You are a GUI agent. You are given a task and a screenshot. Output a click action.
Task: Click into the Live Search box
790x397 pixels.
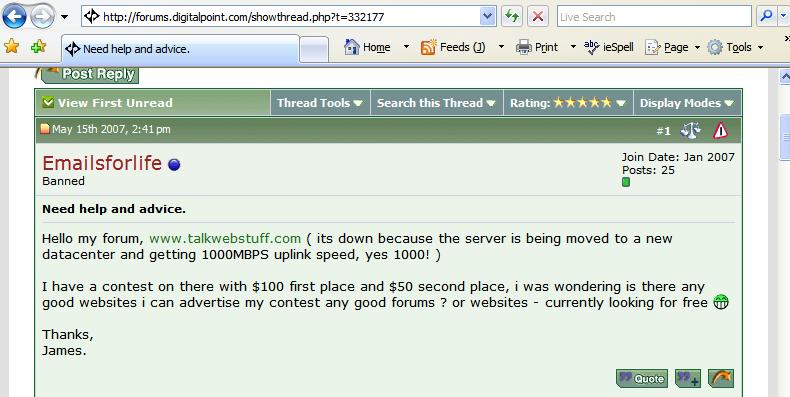654,17
